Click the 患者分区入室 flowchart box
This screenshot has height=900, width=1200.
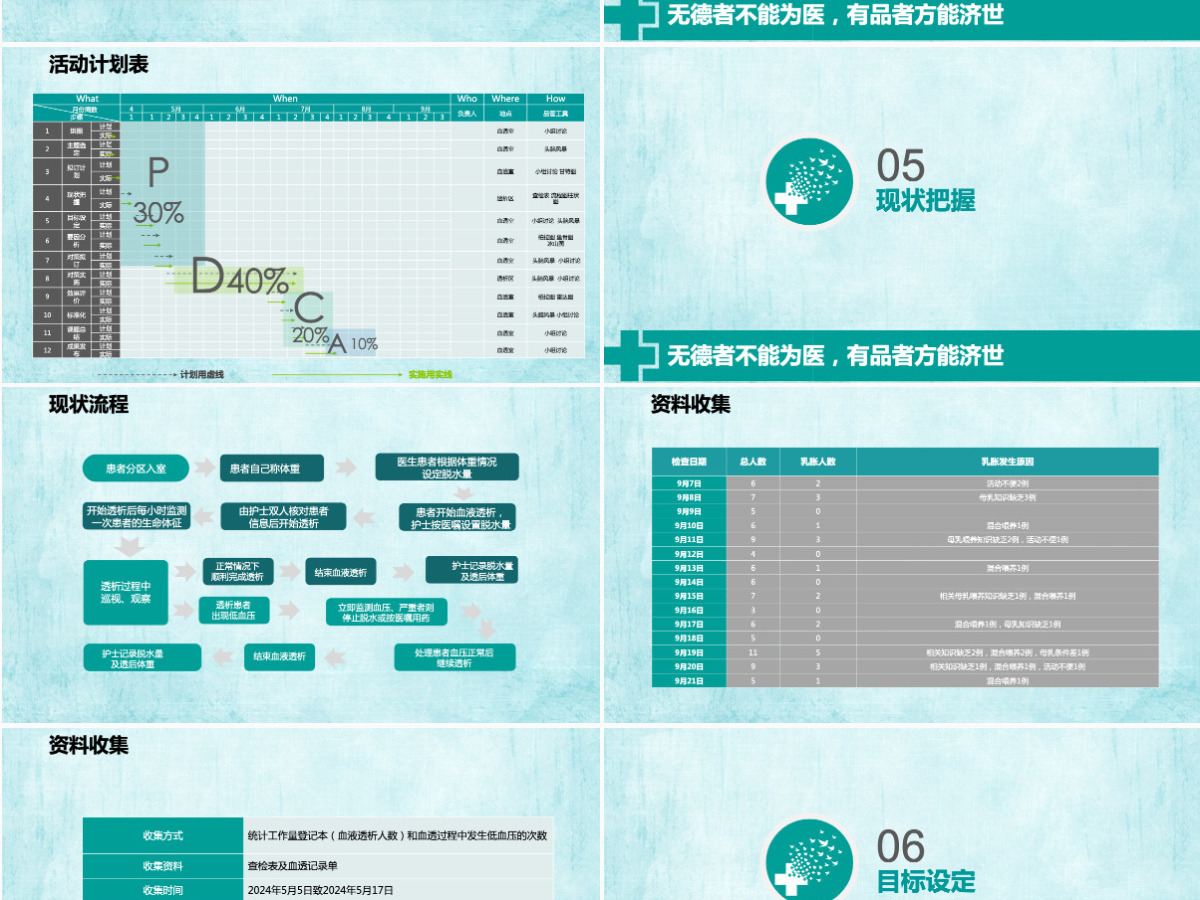(136, 467)
